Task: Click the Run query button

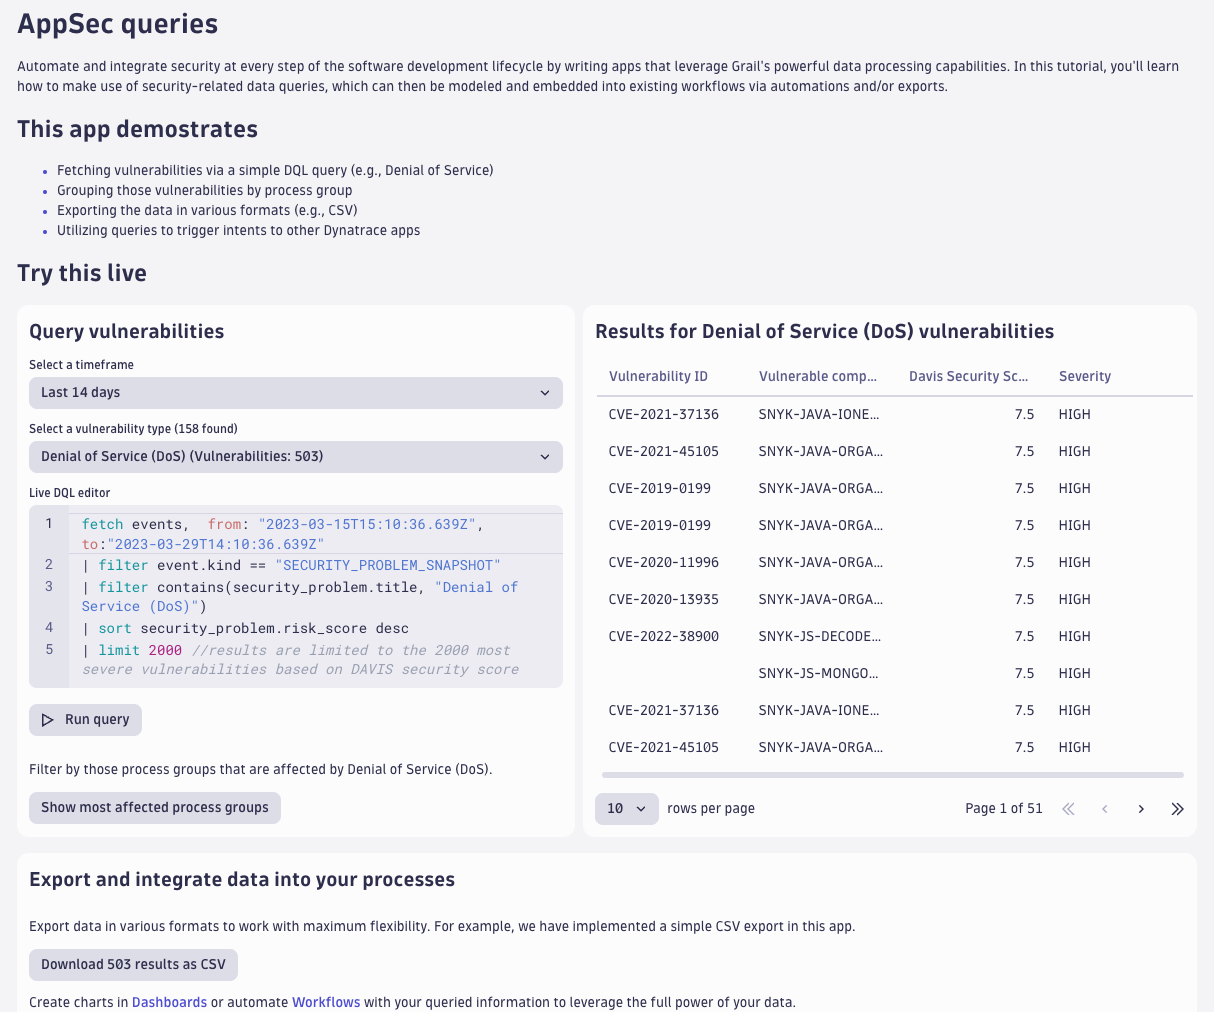Action: pyautogui.click(x=85, y=720)
